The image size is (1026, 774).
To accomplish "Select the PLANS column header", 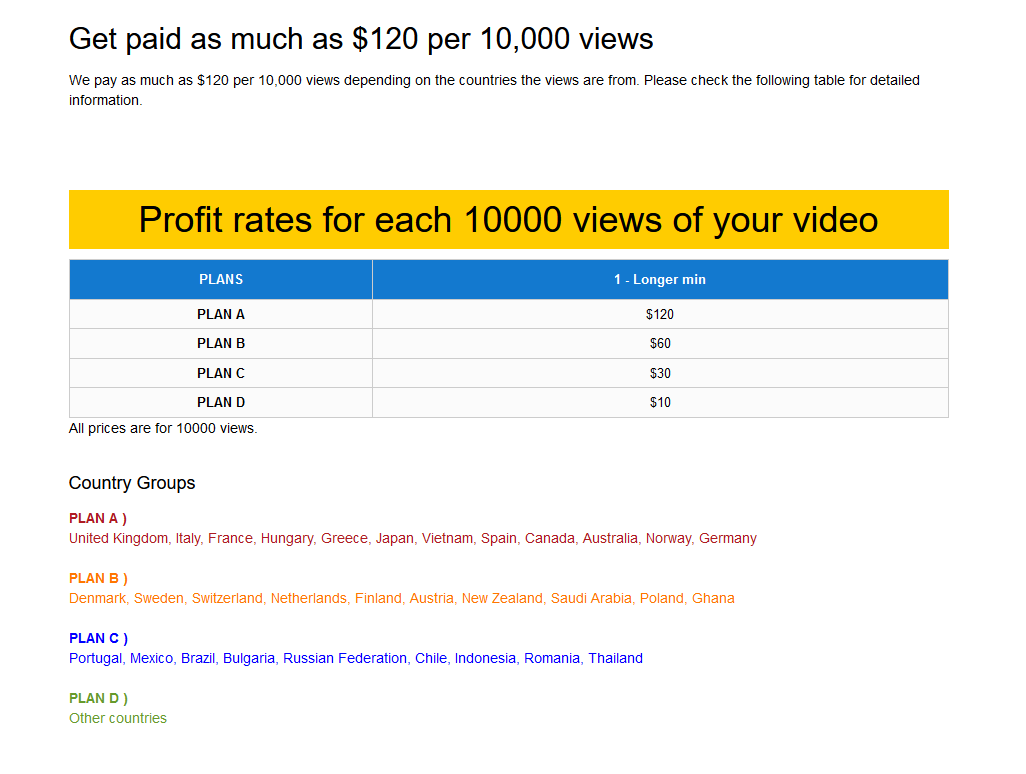I will [221, 280].
